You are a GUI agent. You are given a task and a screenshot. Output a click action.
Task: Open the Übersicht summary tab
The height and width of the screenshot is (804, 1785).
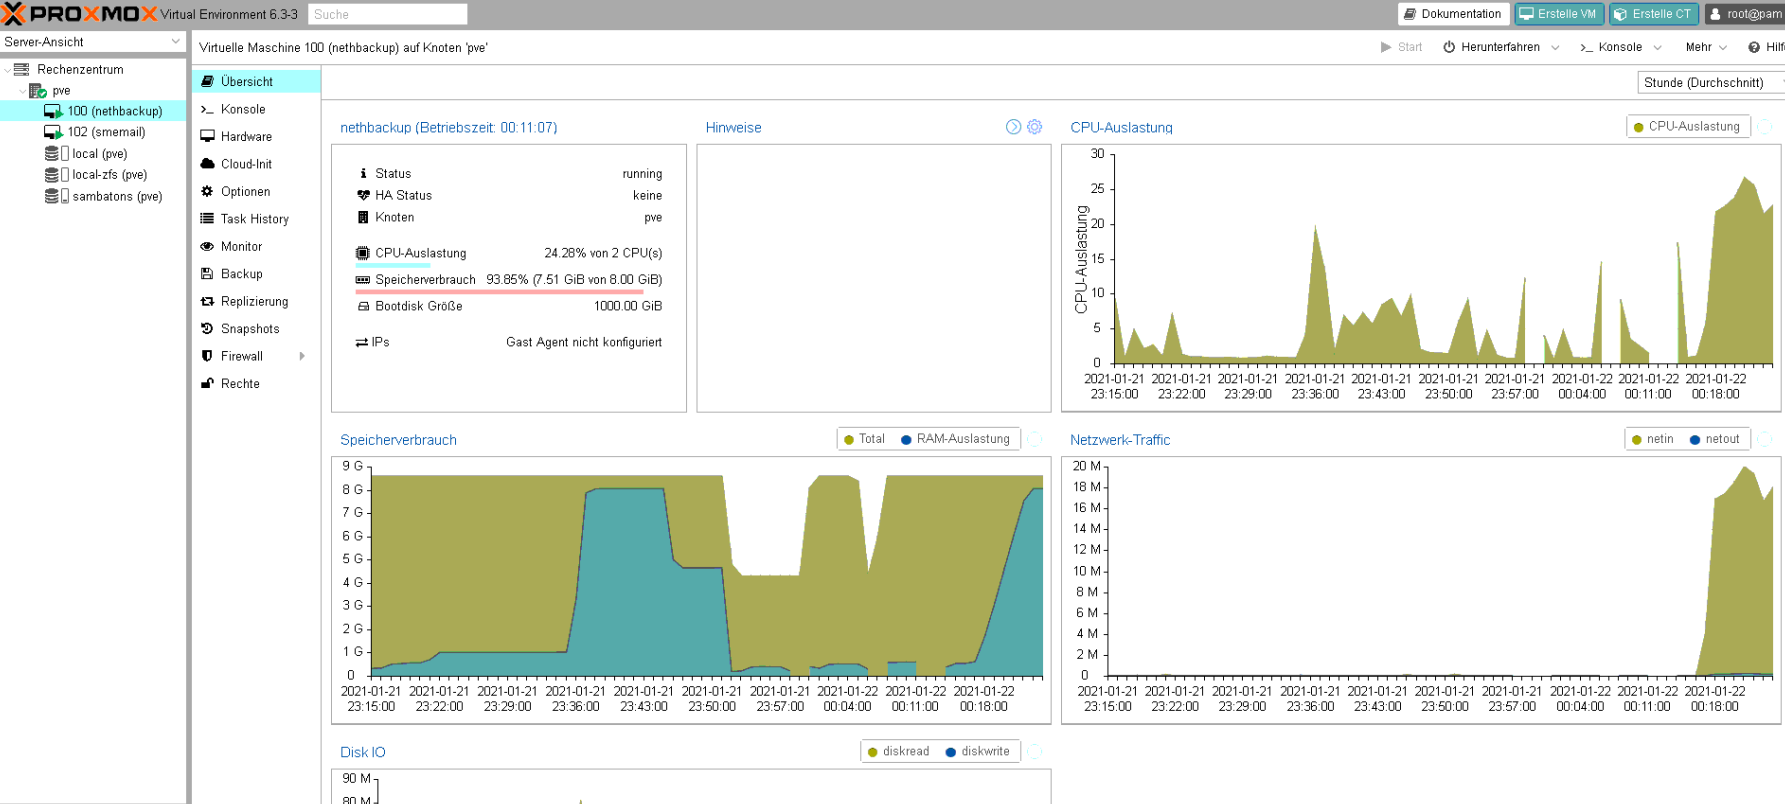pyautogui.click(x=256, y=81)
